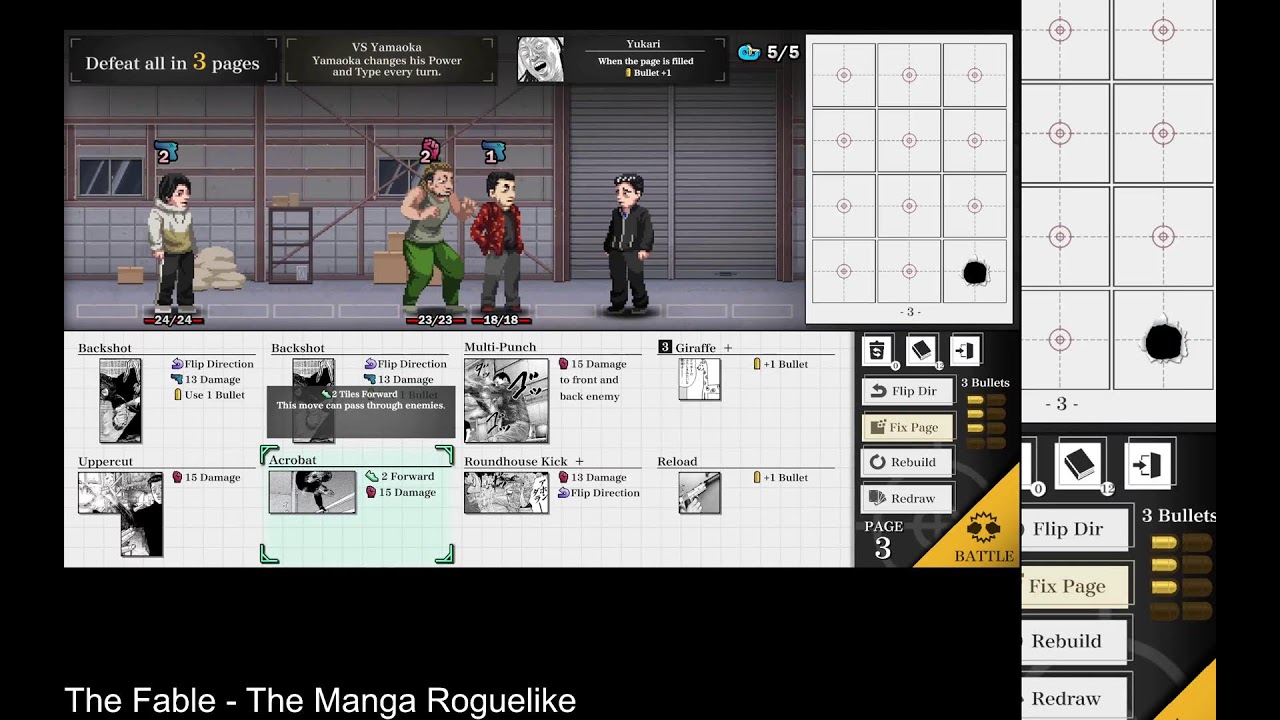Open the discard pile trash icon
This screenshot has height=720, width=1280.
tap(877, 350)
